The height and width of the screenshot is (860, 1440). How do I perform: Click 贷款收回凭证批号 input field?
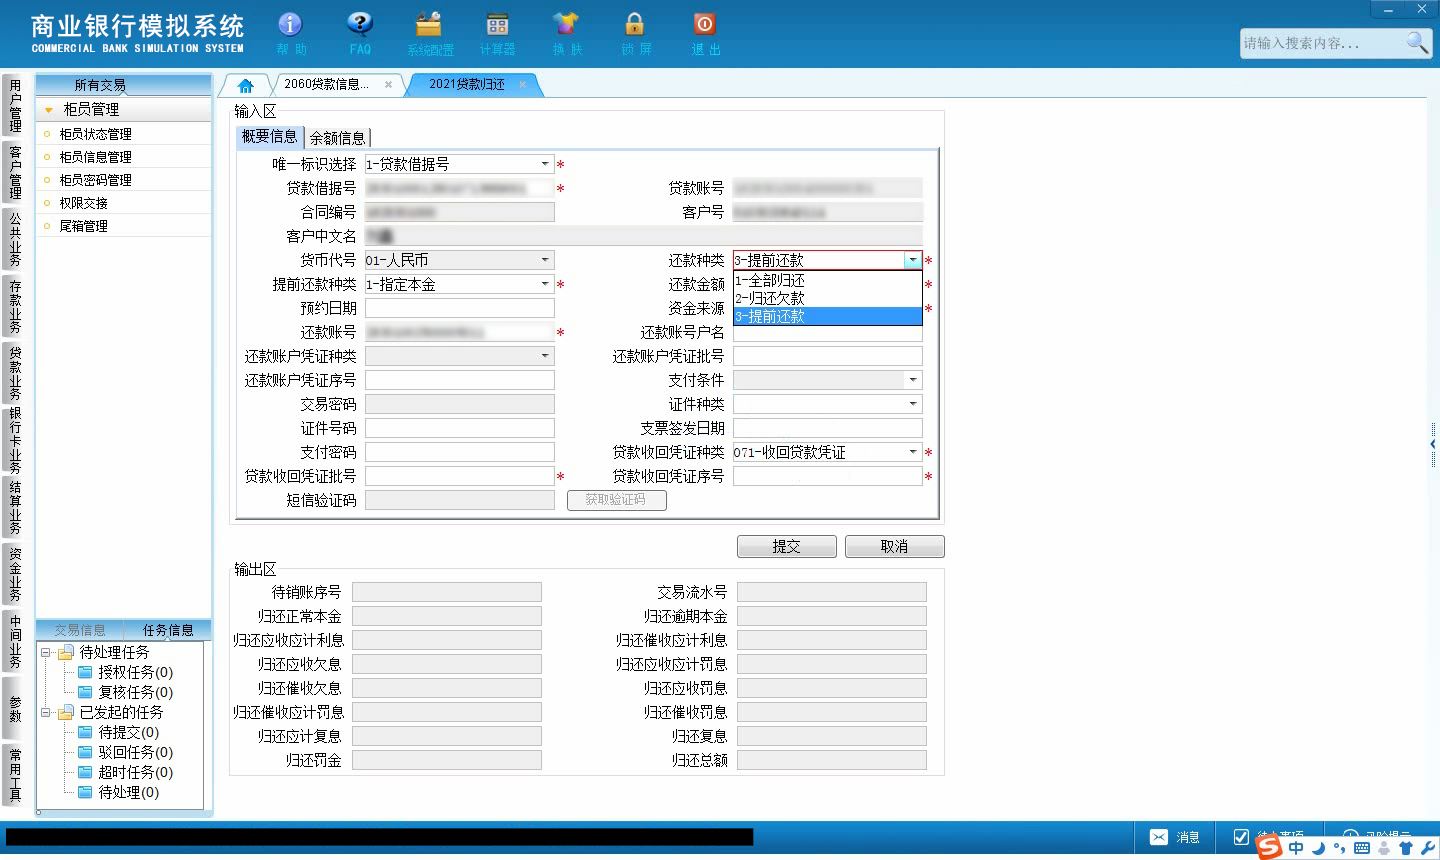(459, 476)
